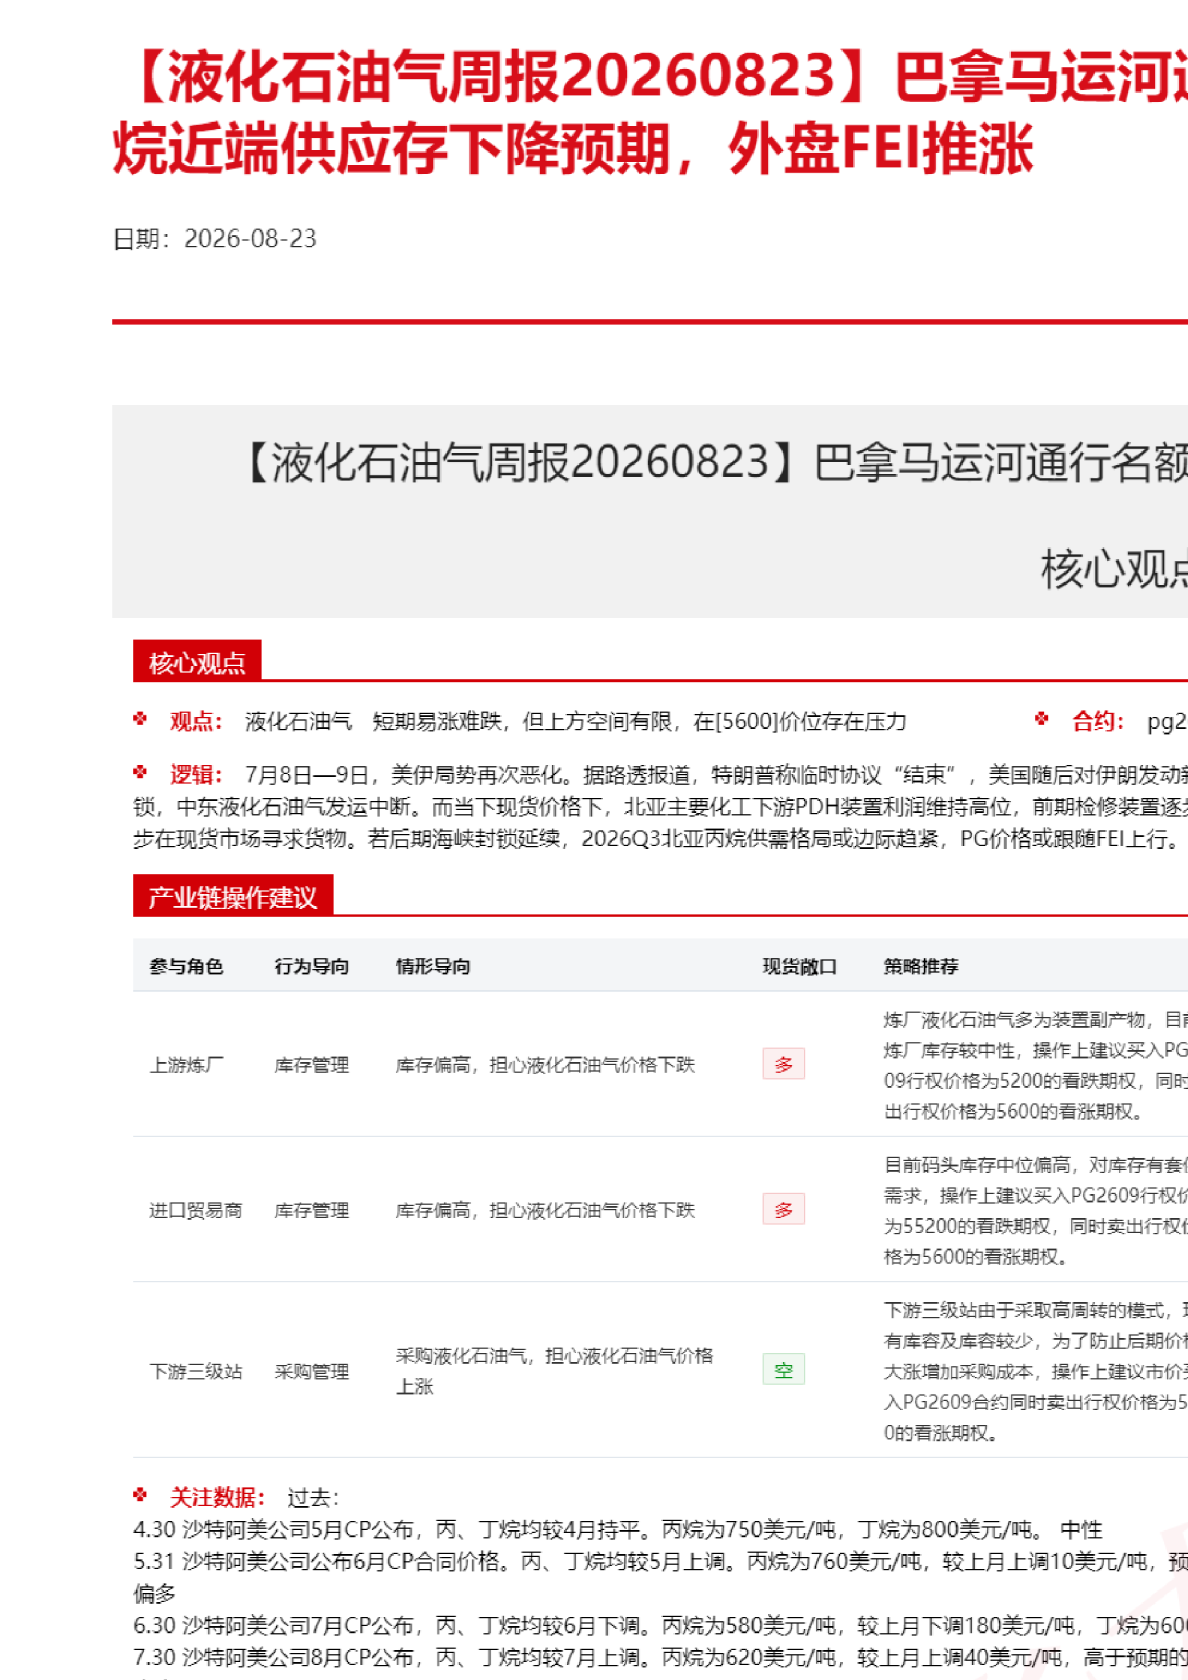Click the green 空 badge in 下游三级站 row

point(784,1370)
